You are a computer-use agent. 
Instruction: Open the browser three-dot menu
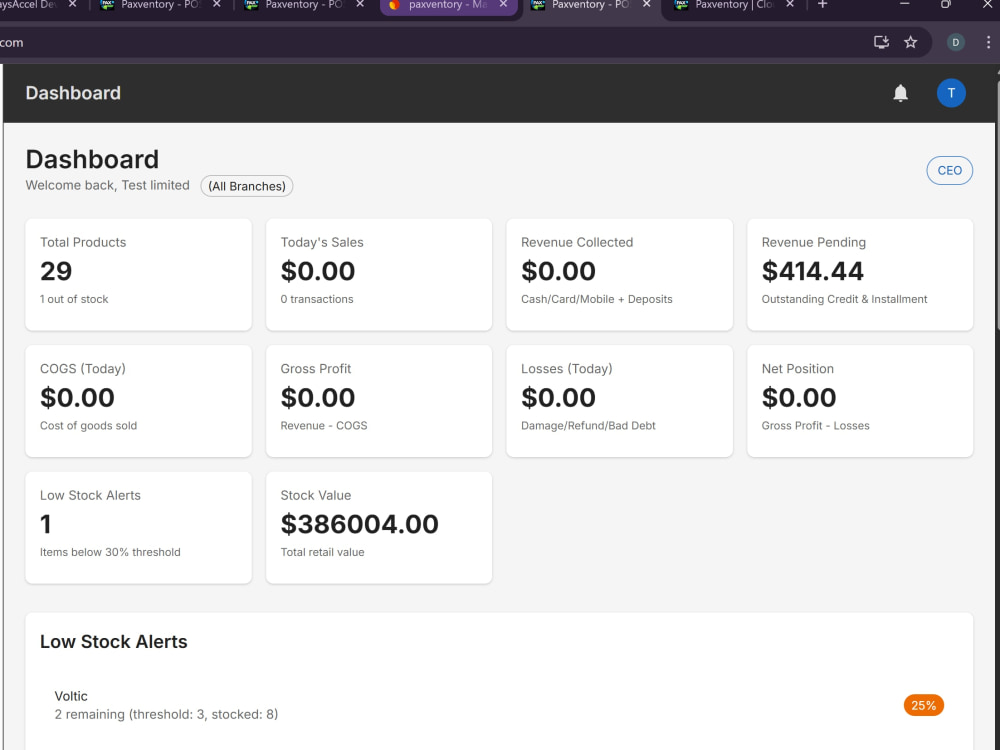coord(988,42)
